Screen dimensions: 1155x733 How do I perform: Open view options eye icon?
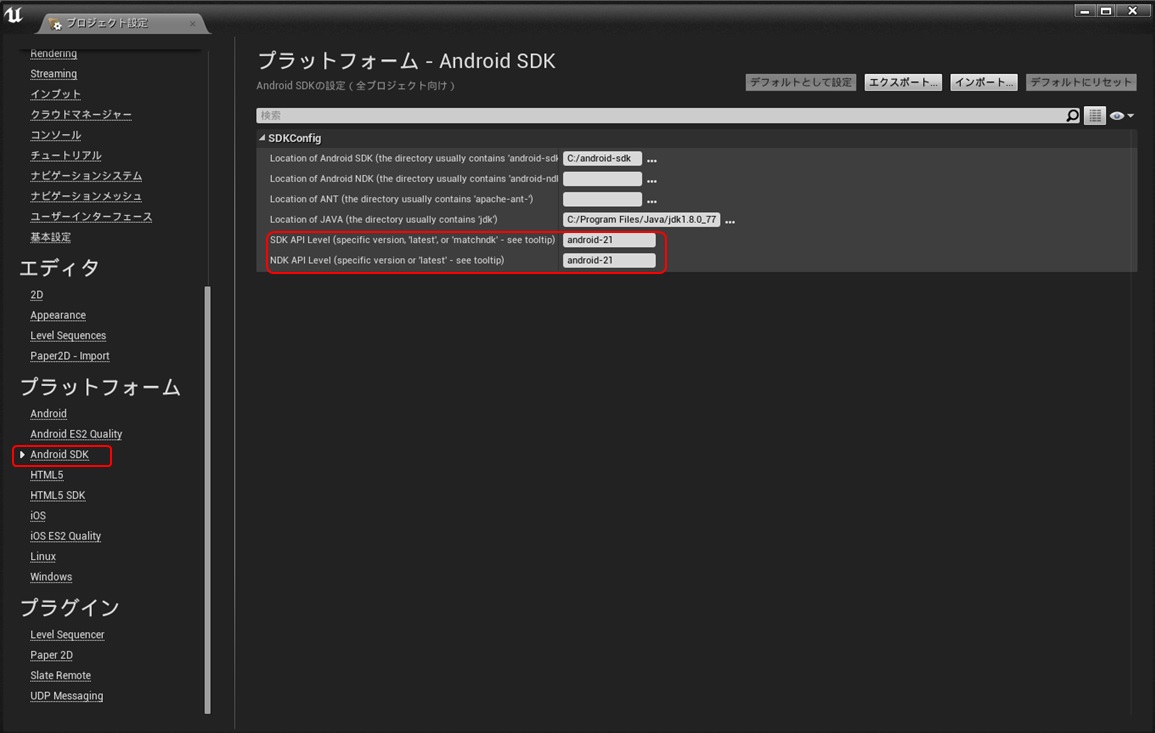1117,116
